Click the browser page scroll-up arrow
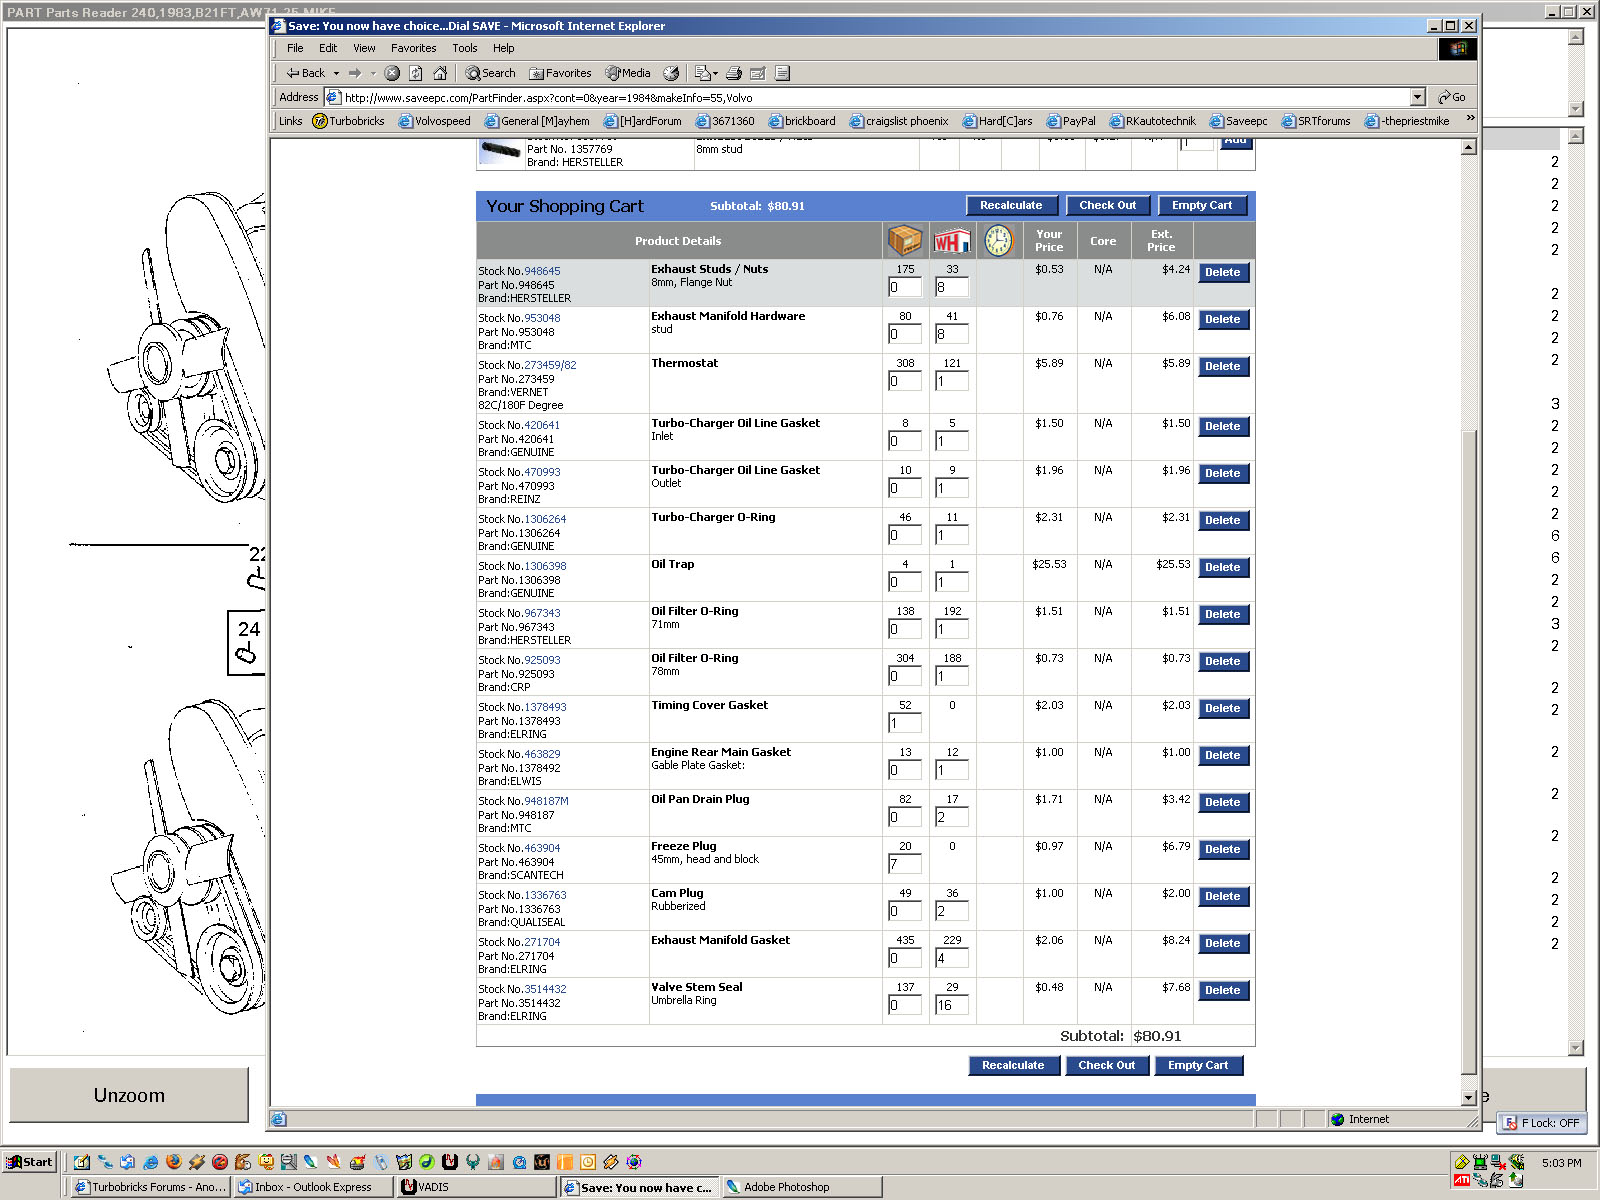Viewport: 1600px width, 1200px height. (x=1469, y=147)
